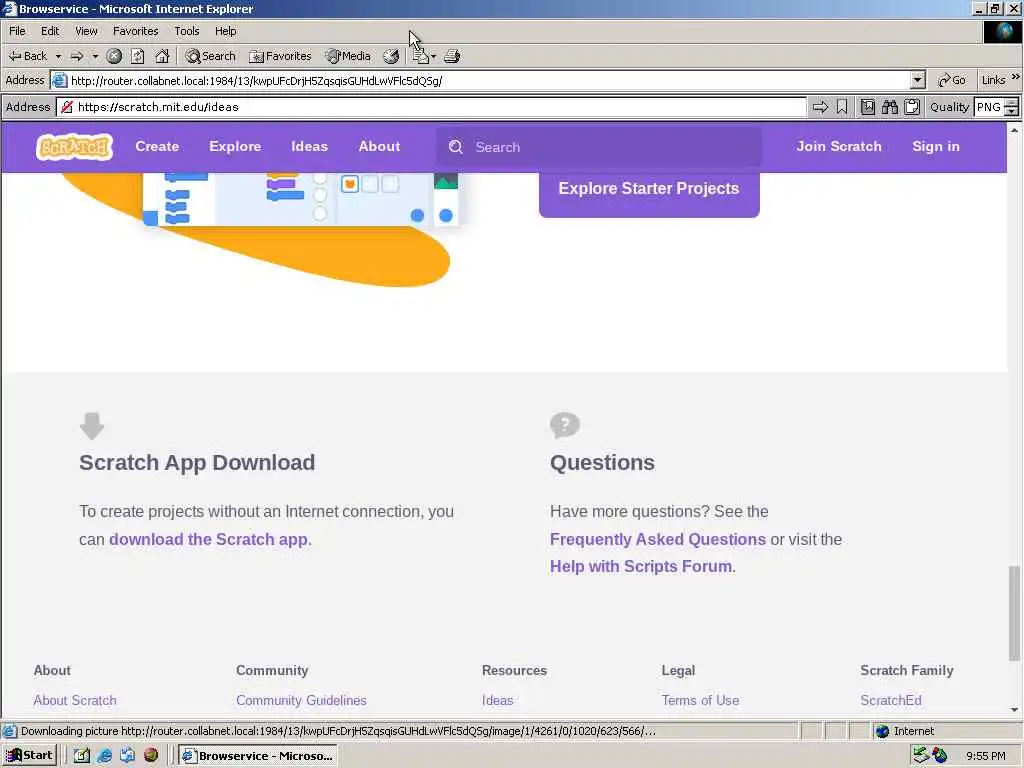The height and width of the screenshot is (768, 1024).
Task: Open the Tools menu
Action: pos(187,31)
